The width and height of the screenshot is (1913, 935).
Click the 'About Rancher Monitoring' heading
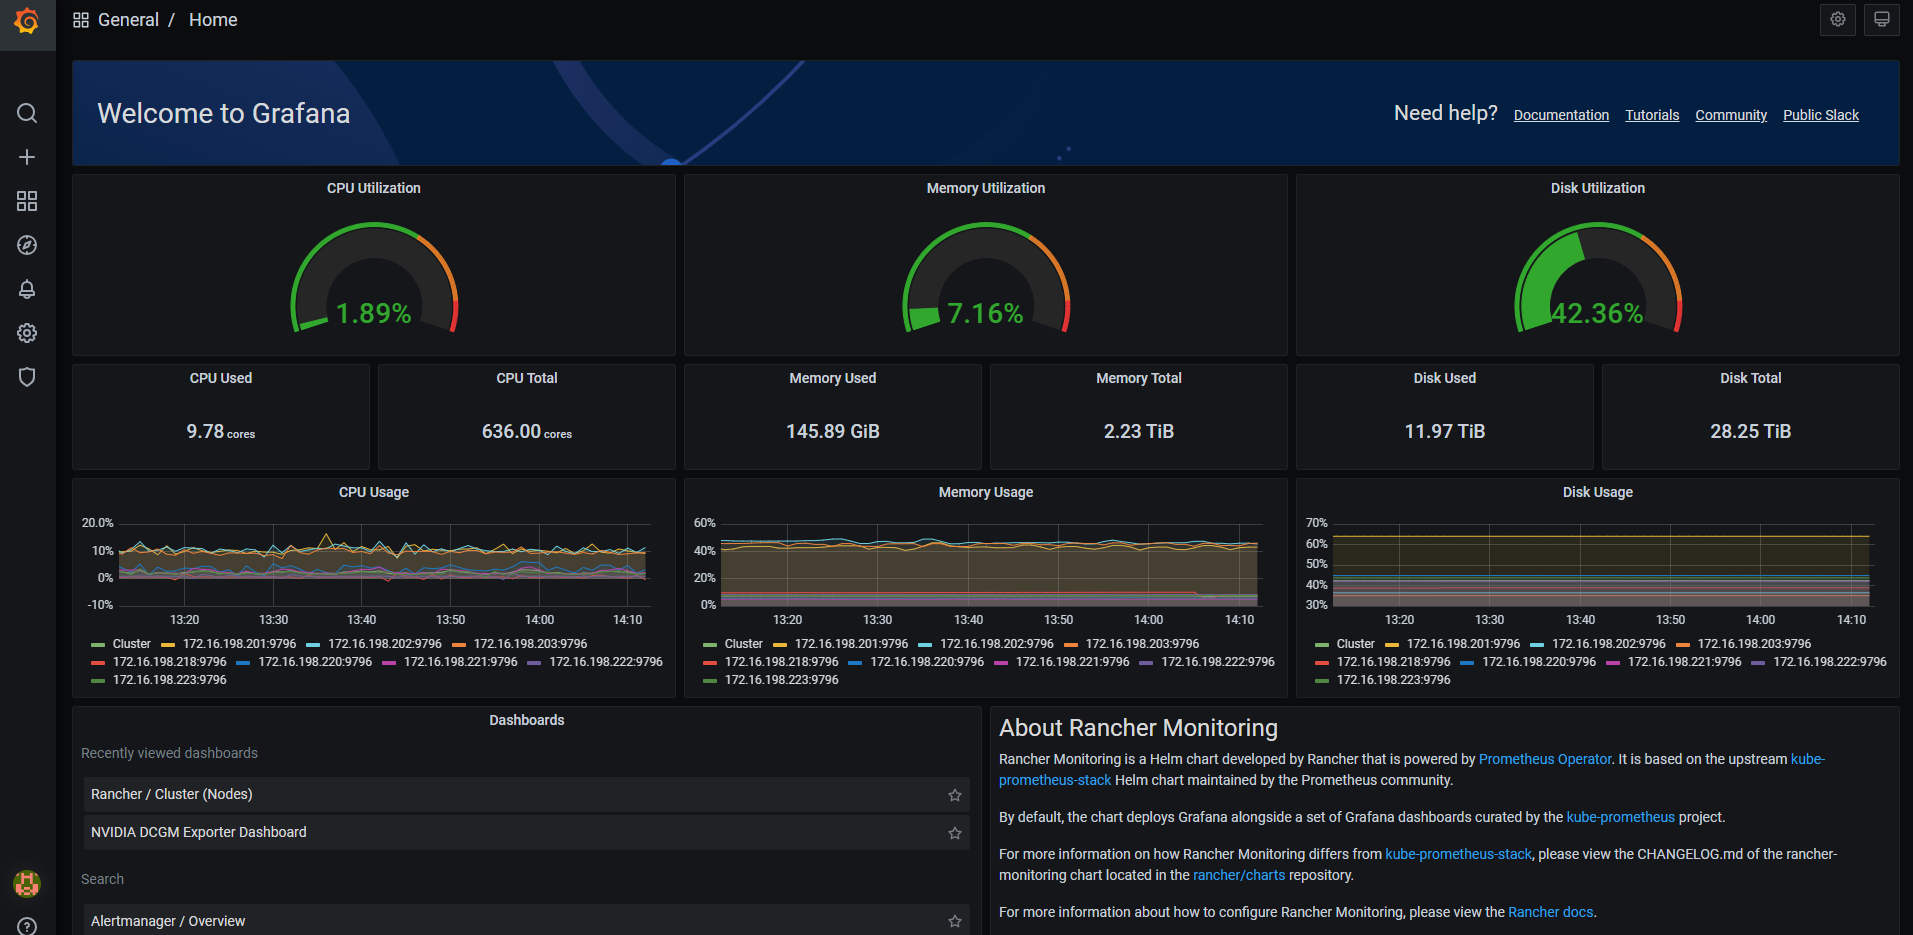point(1138,728)
